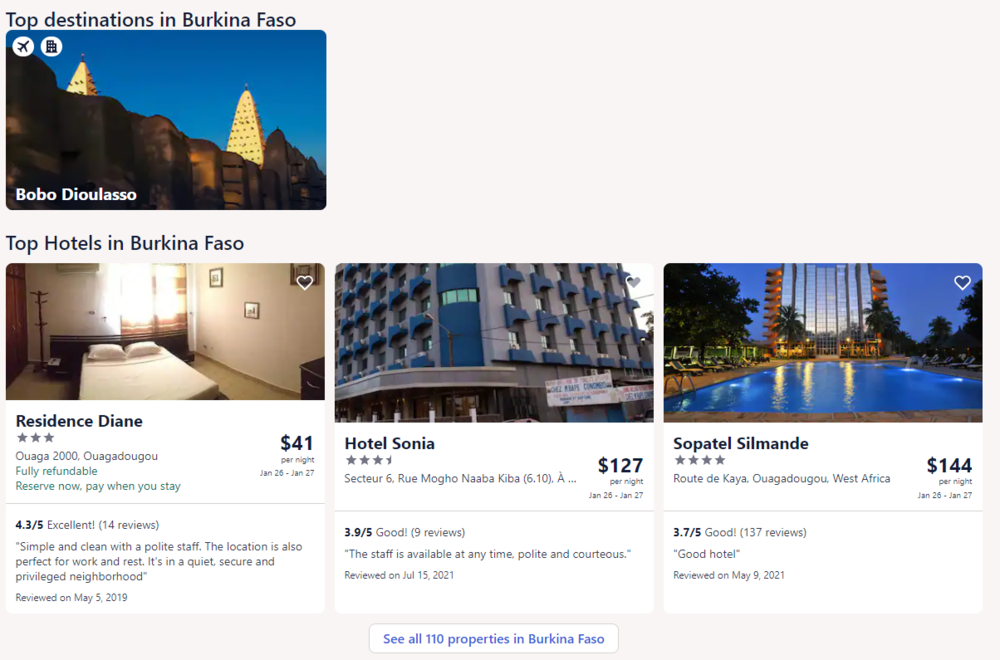Screen dimensions: 1000x660
Task: Favorite Hotel Sonia using the heart
Action: point(633,283)
